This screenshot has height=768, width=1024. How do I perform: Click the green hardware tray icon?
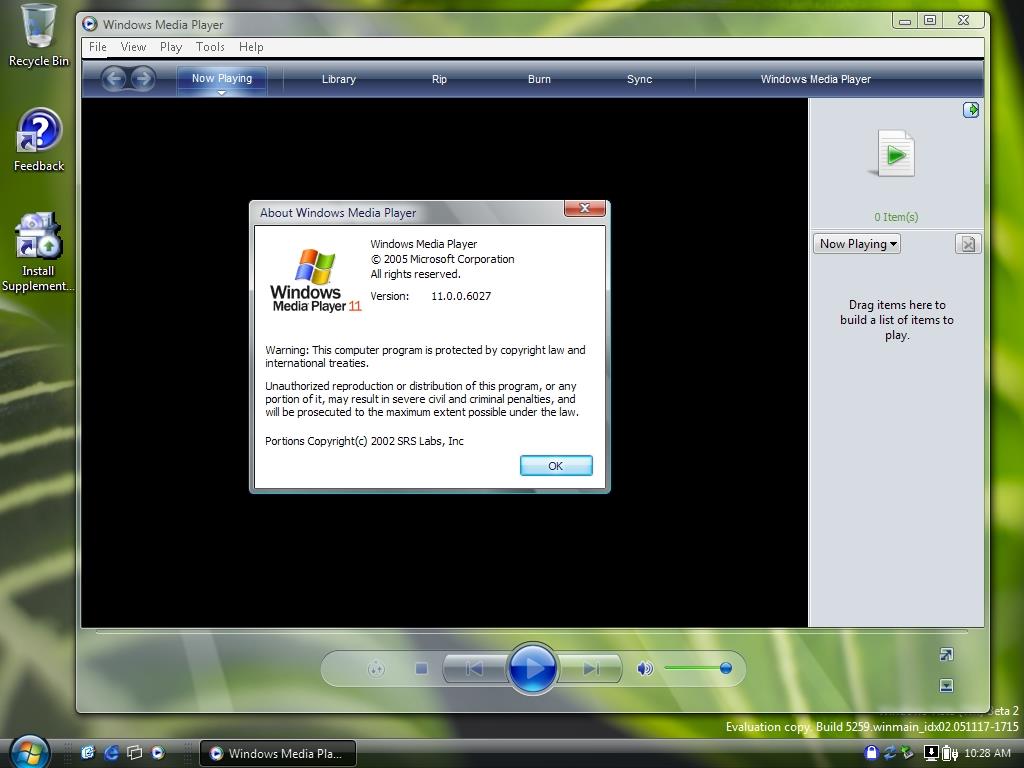coord(907,752)
